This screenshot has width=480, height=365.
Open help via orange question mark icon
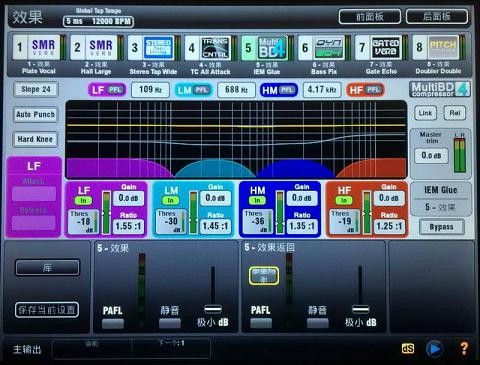point(464,348)
